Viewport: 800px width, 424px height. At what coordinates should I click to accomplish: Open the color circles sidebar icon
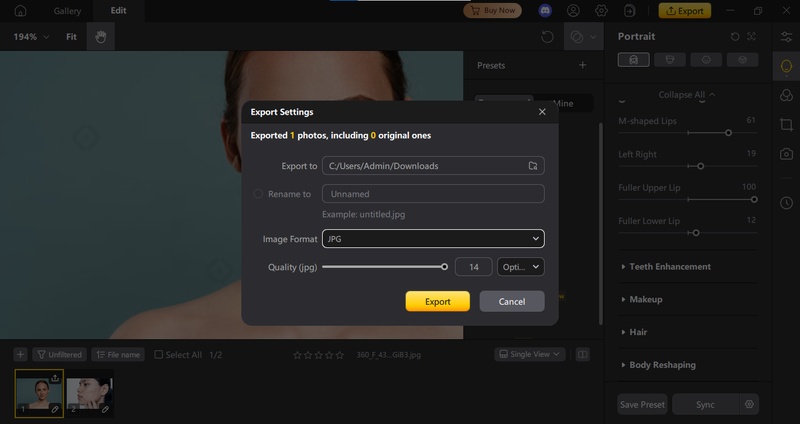pos(786,95)
